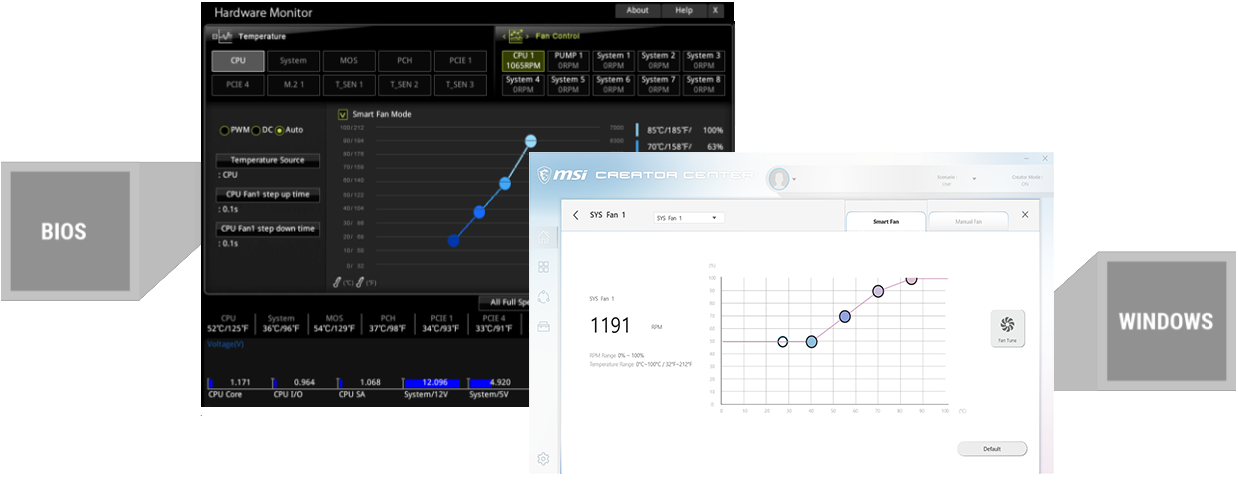Close Hardware Monitor with the X button

click(x=716, y=11)
